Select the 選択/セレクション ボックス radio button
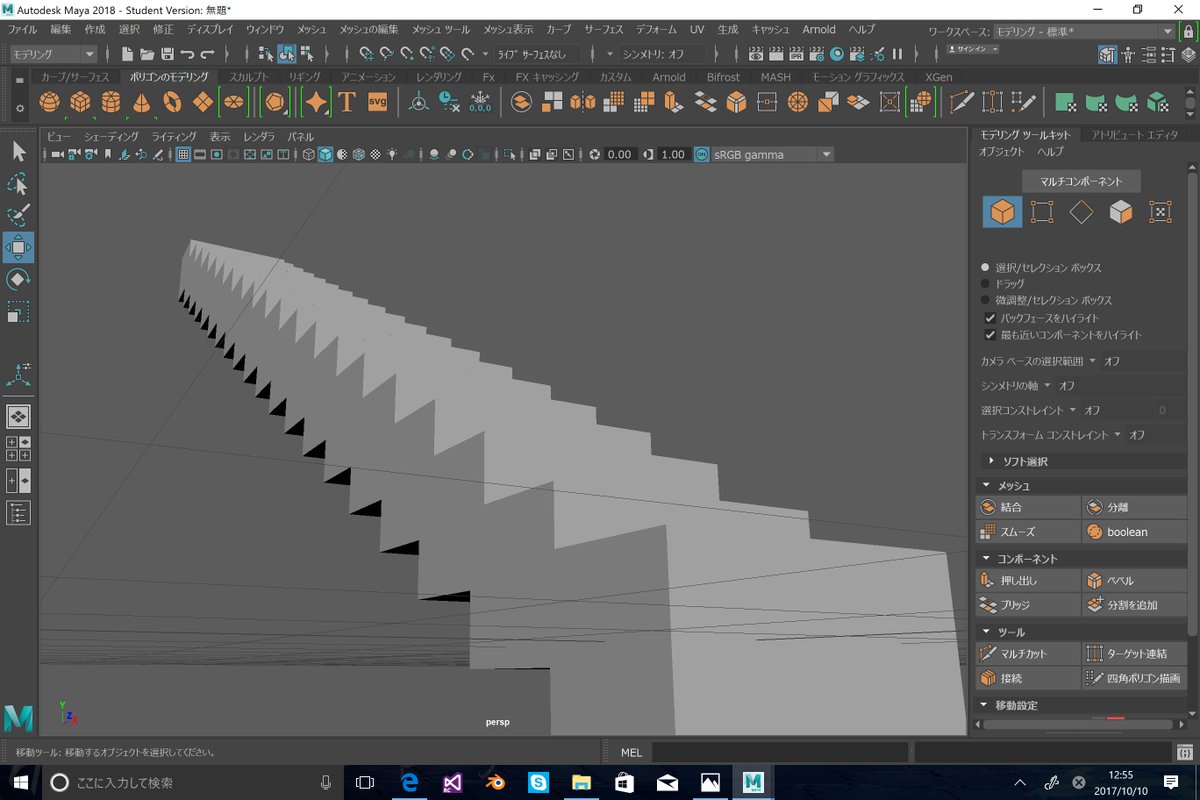This screenshot has width=1200, height=800. coord(985,268)
